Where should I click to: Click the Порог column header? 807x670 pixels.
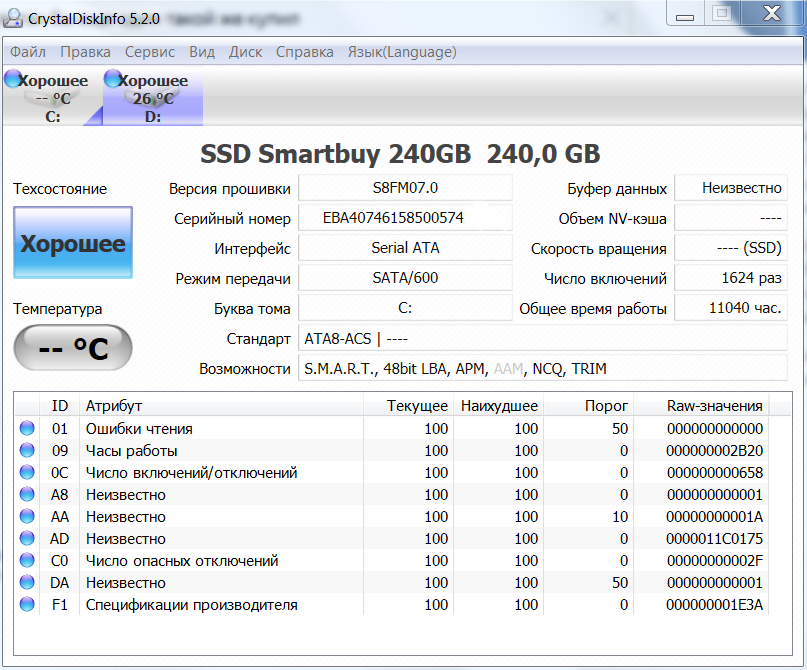click(588, 405)
